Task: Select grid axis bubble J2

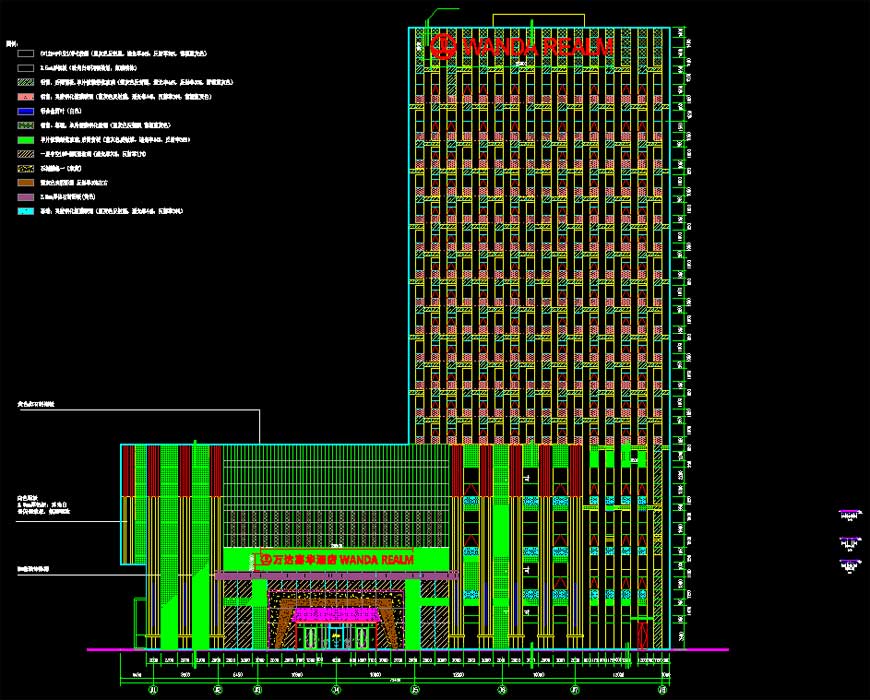Action: point(218,690)
